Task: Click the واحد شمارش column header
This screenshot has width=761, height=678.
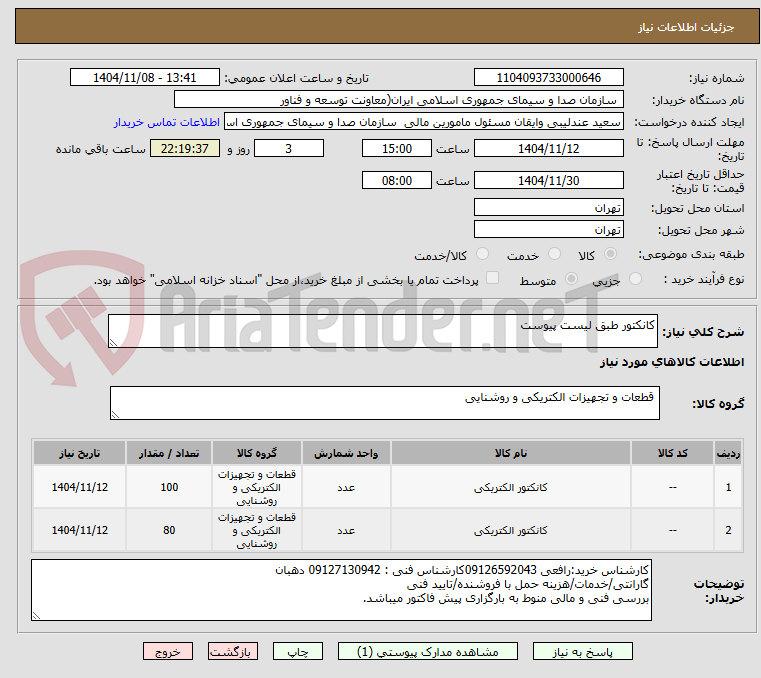Action: [x=346, y=453]
